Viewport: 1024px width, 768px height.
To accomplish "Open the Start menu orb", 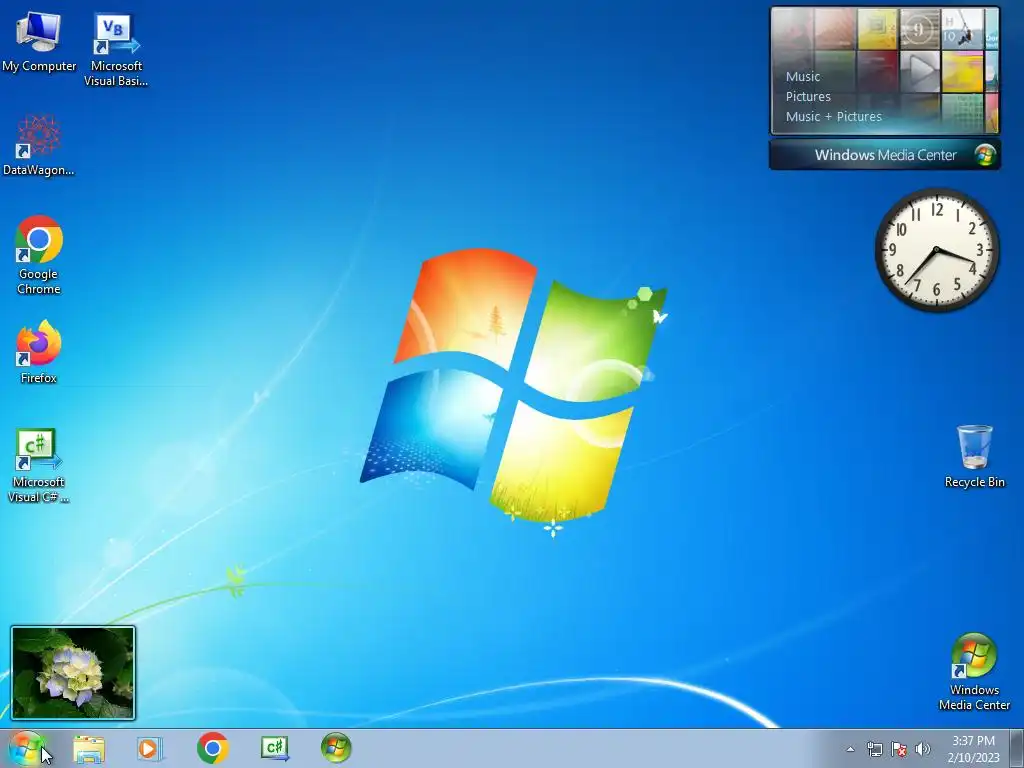I will pyautogui.click(x=26, y=748).
